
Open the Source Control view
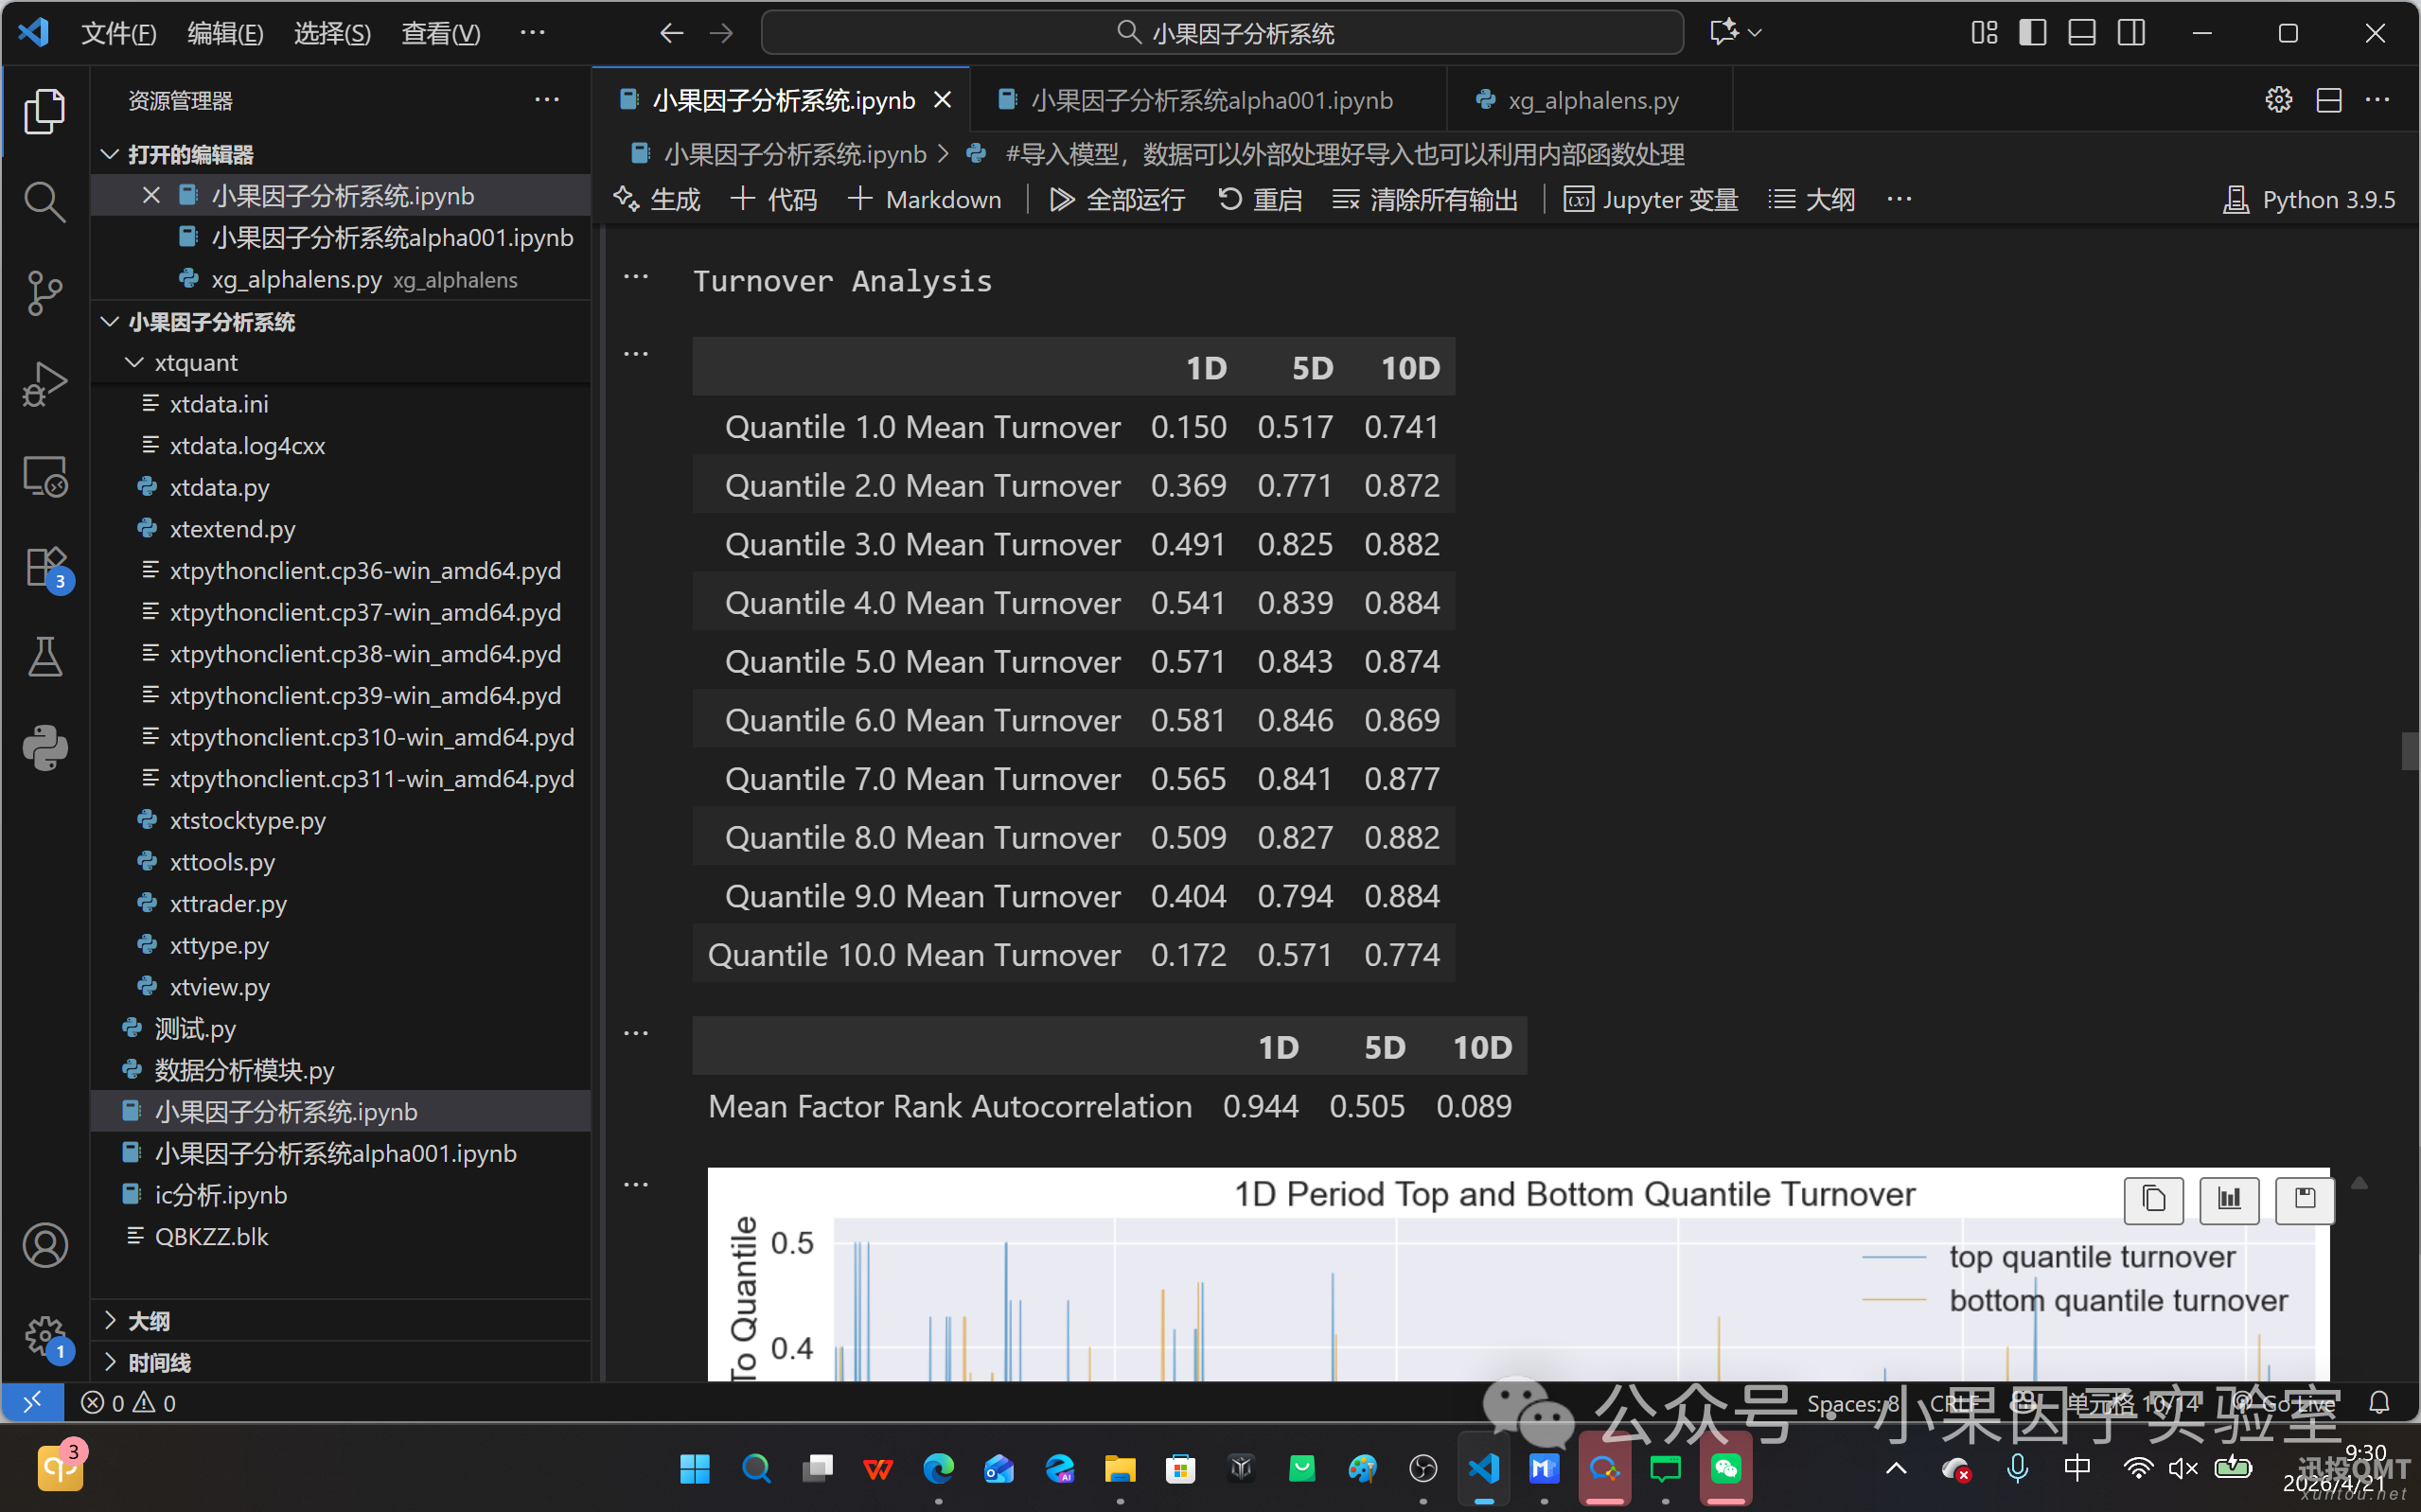[44, 292]
